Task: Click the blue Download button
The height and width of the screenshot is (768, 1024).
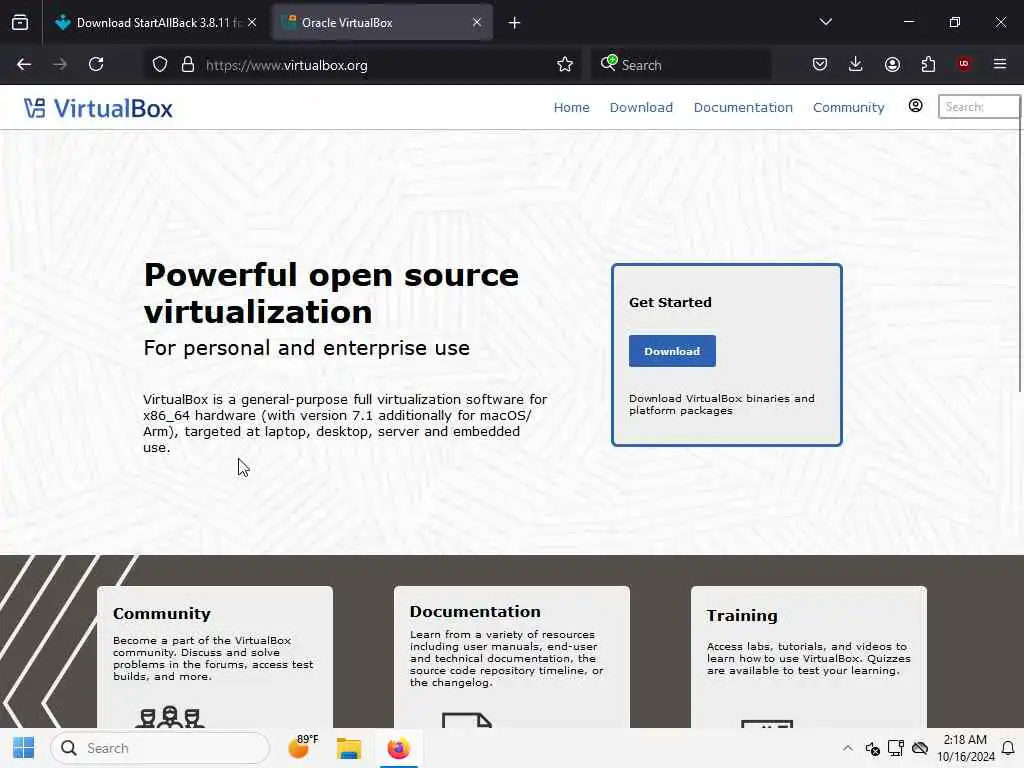Action: (x=672, y=351)
